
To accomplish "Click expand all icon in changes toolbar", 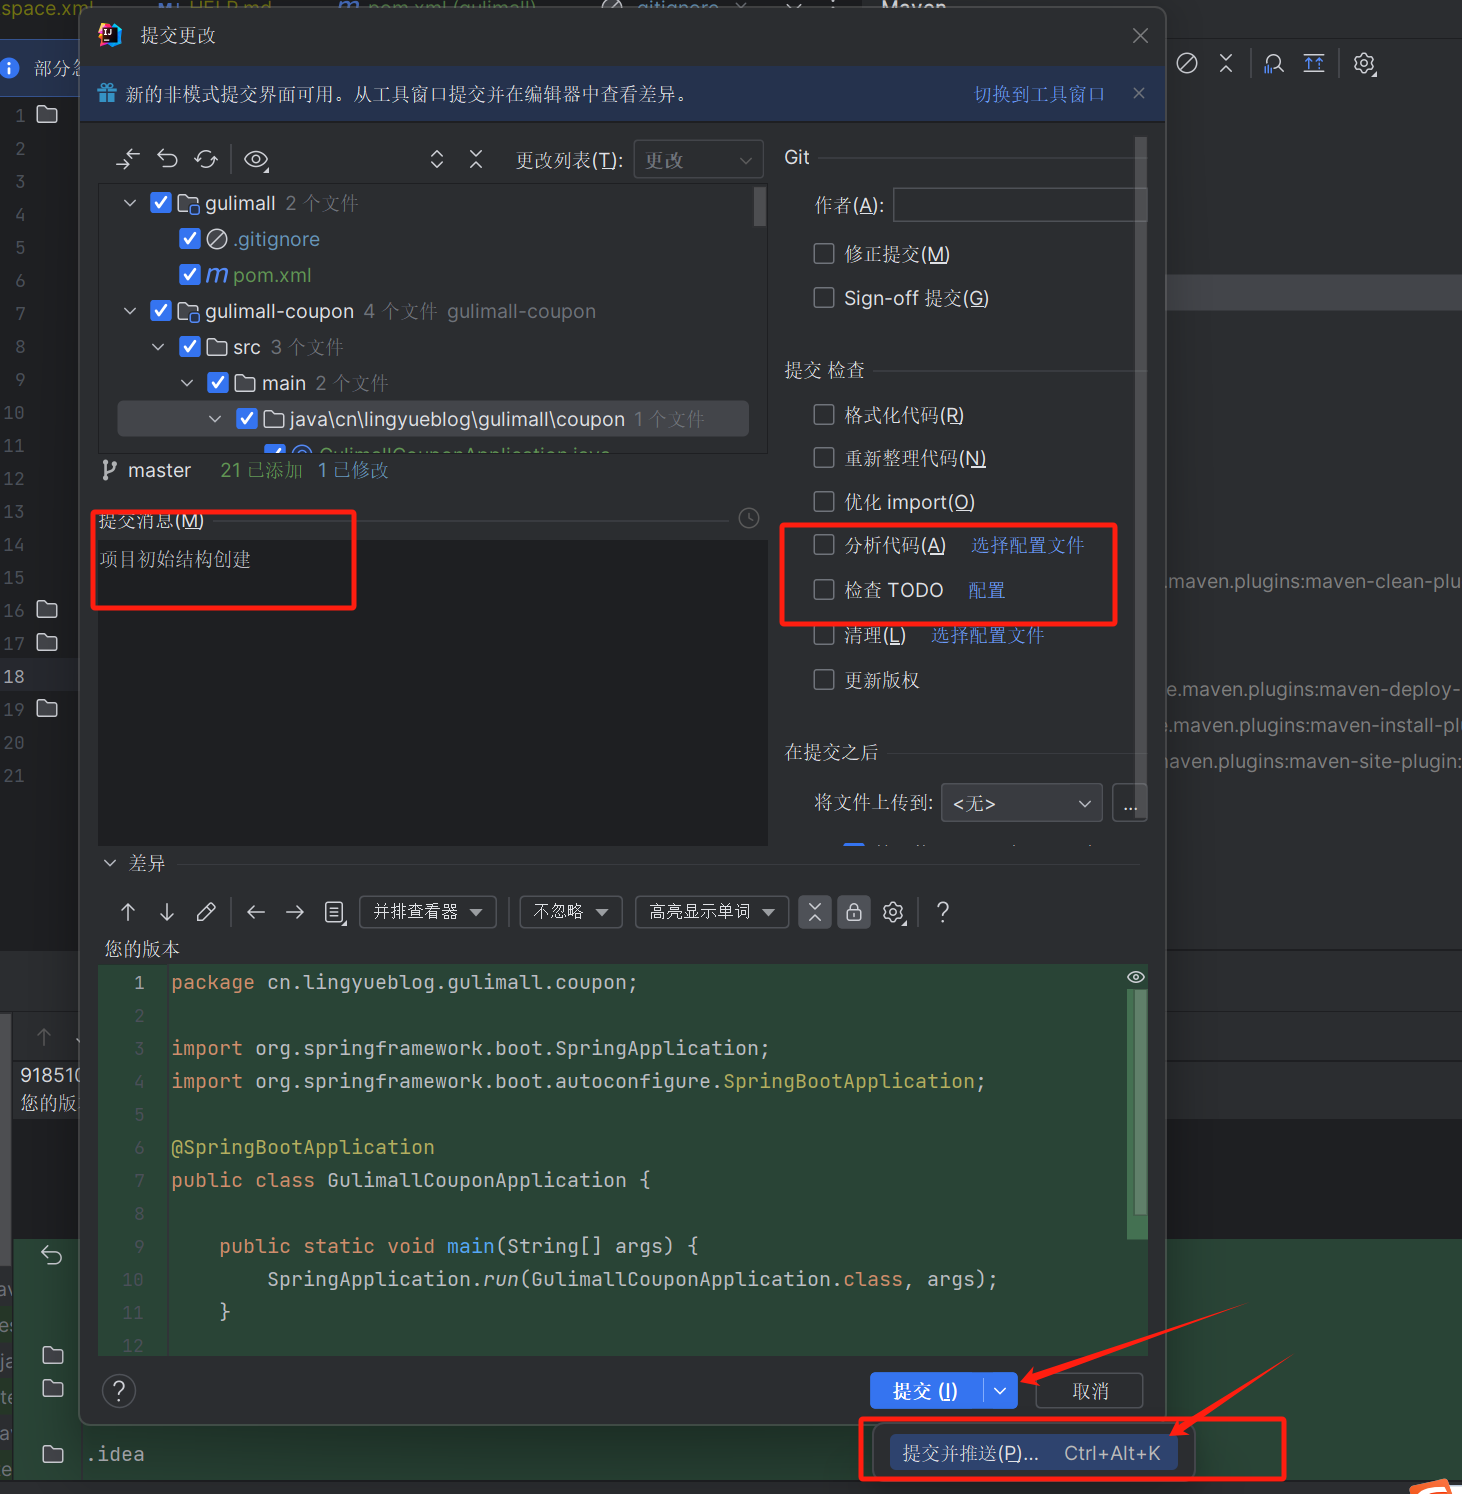I will (x=437, y=159).
